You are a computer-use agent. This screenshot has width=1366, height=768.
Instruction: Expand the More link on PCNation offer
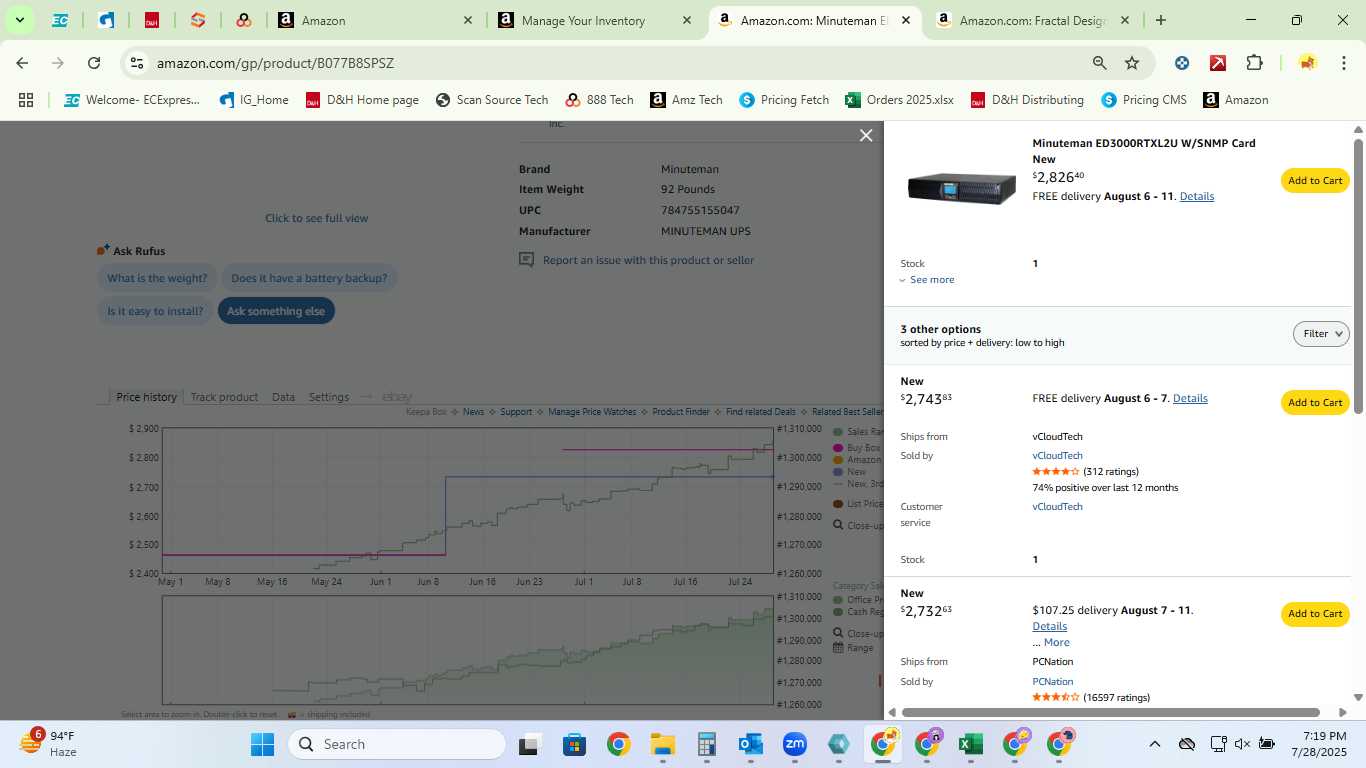(x=1056, y=642)
